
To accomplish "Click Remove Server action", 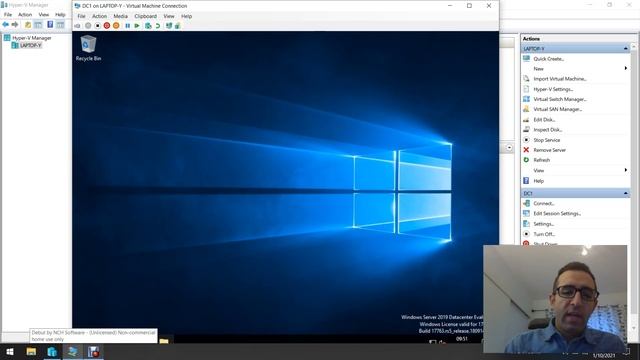I will point(550,150).
